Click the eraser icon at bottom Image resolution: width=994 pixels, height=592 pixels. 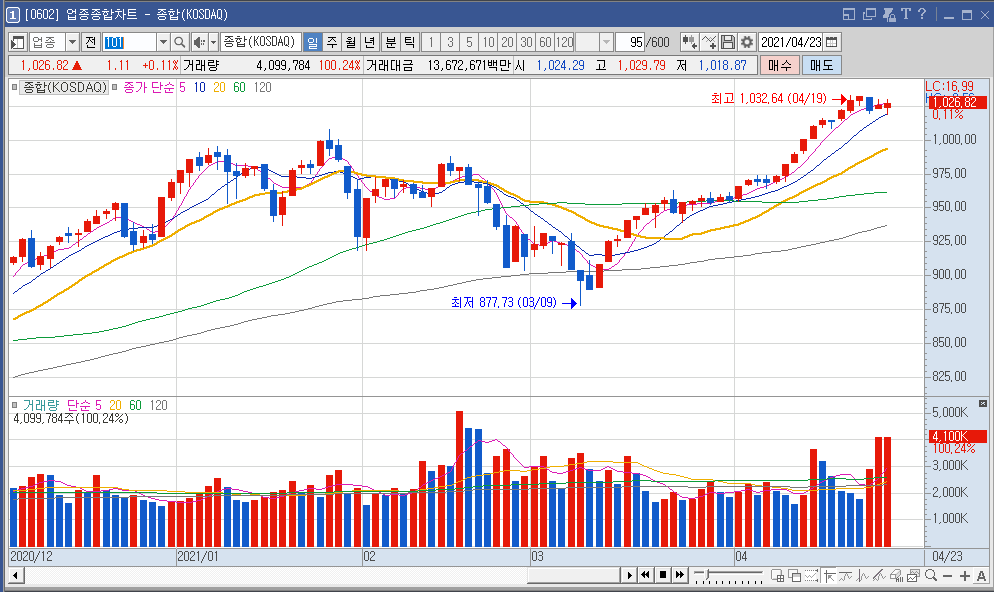896,576
